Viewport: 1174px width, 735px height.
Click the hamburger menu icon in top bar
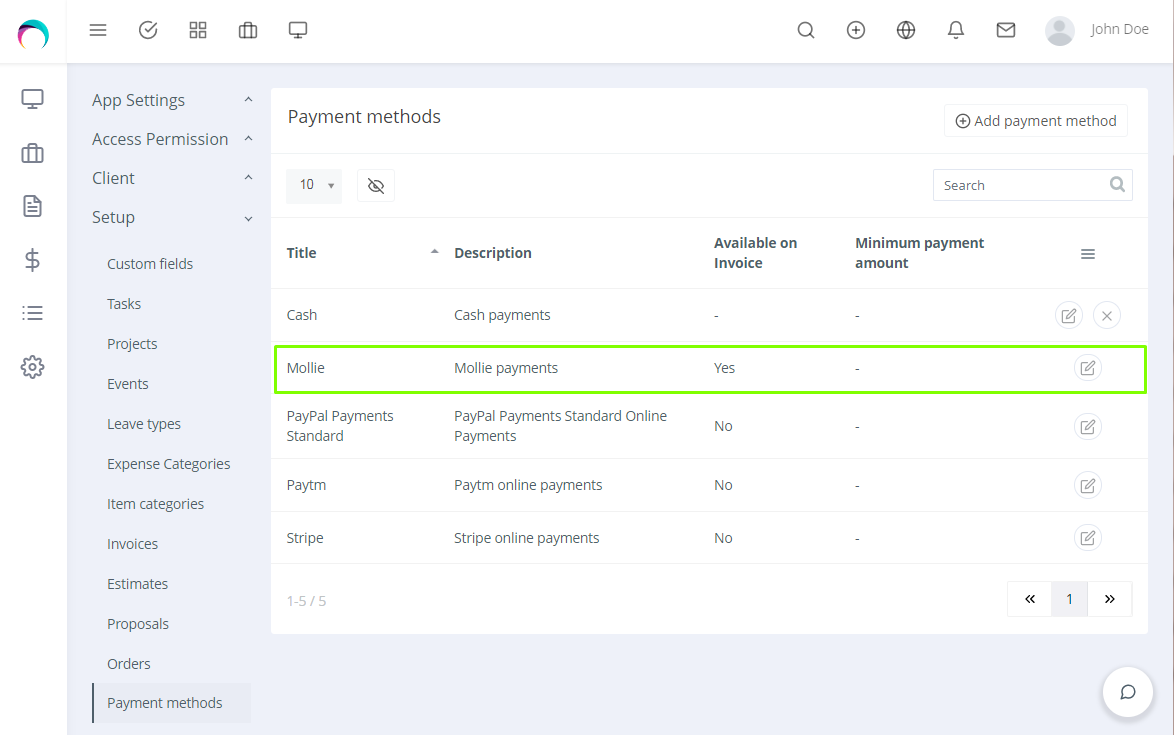(x=98, y=30)
